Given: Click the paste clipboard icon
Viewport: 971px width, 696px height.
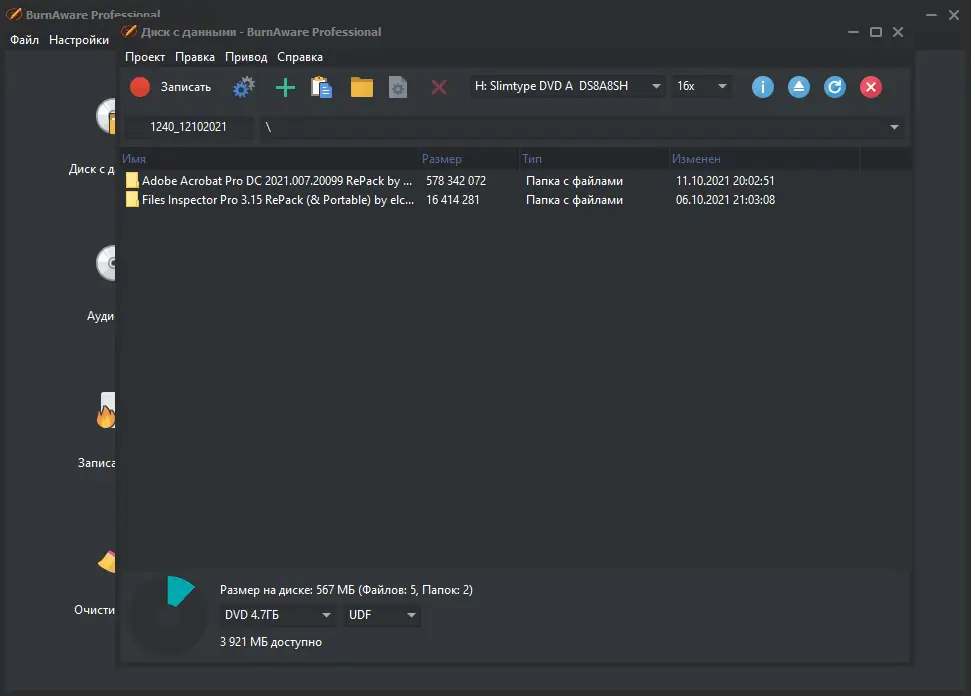Looking at the screenshot, I should 321,87.
